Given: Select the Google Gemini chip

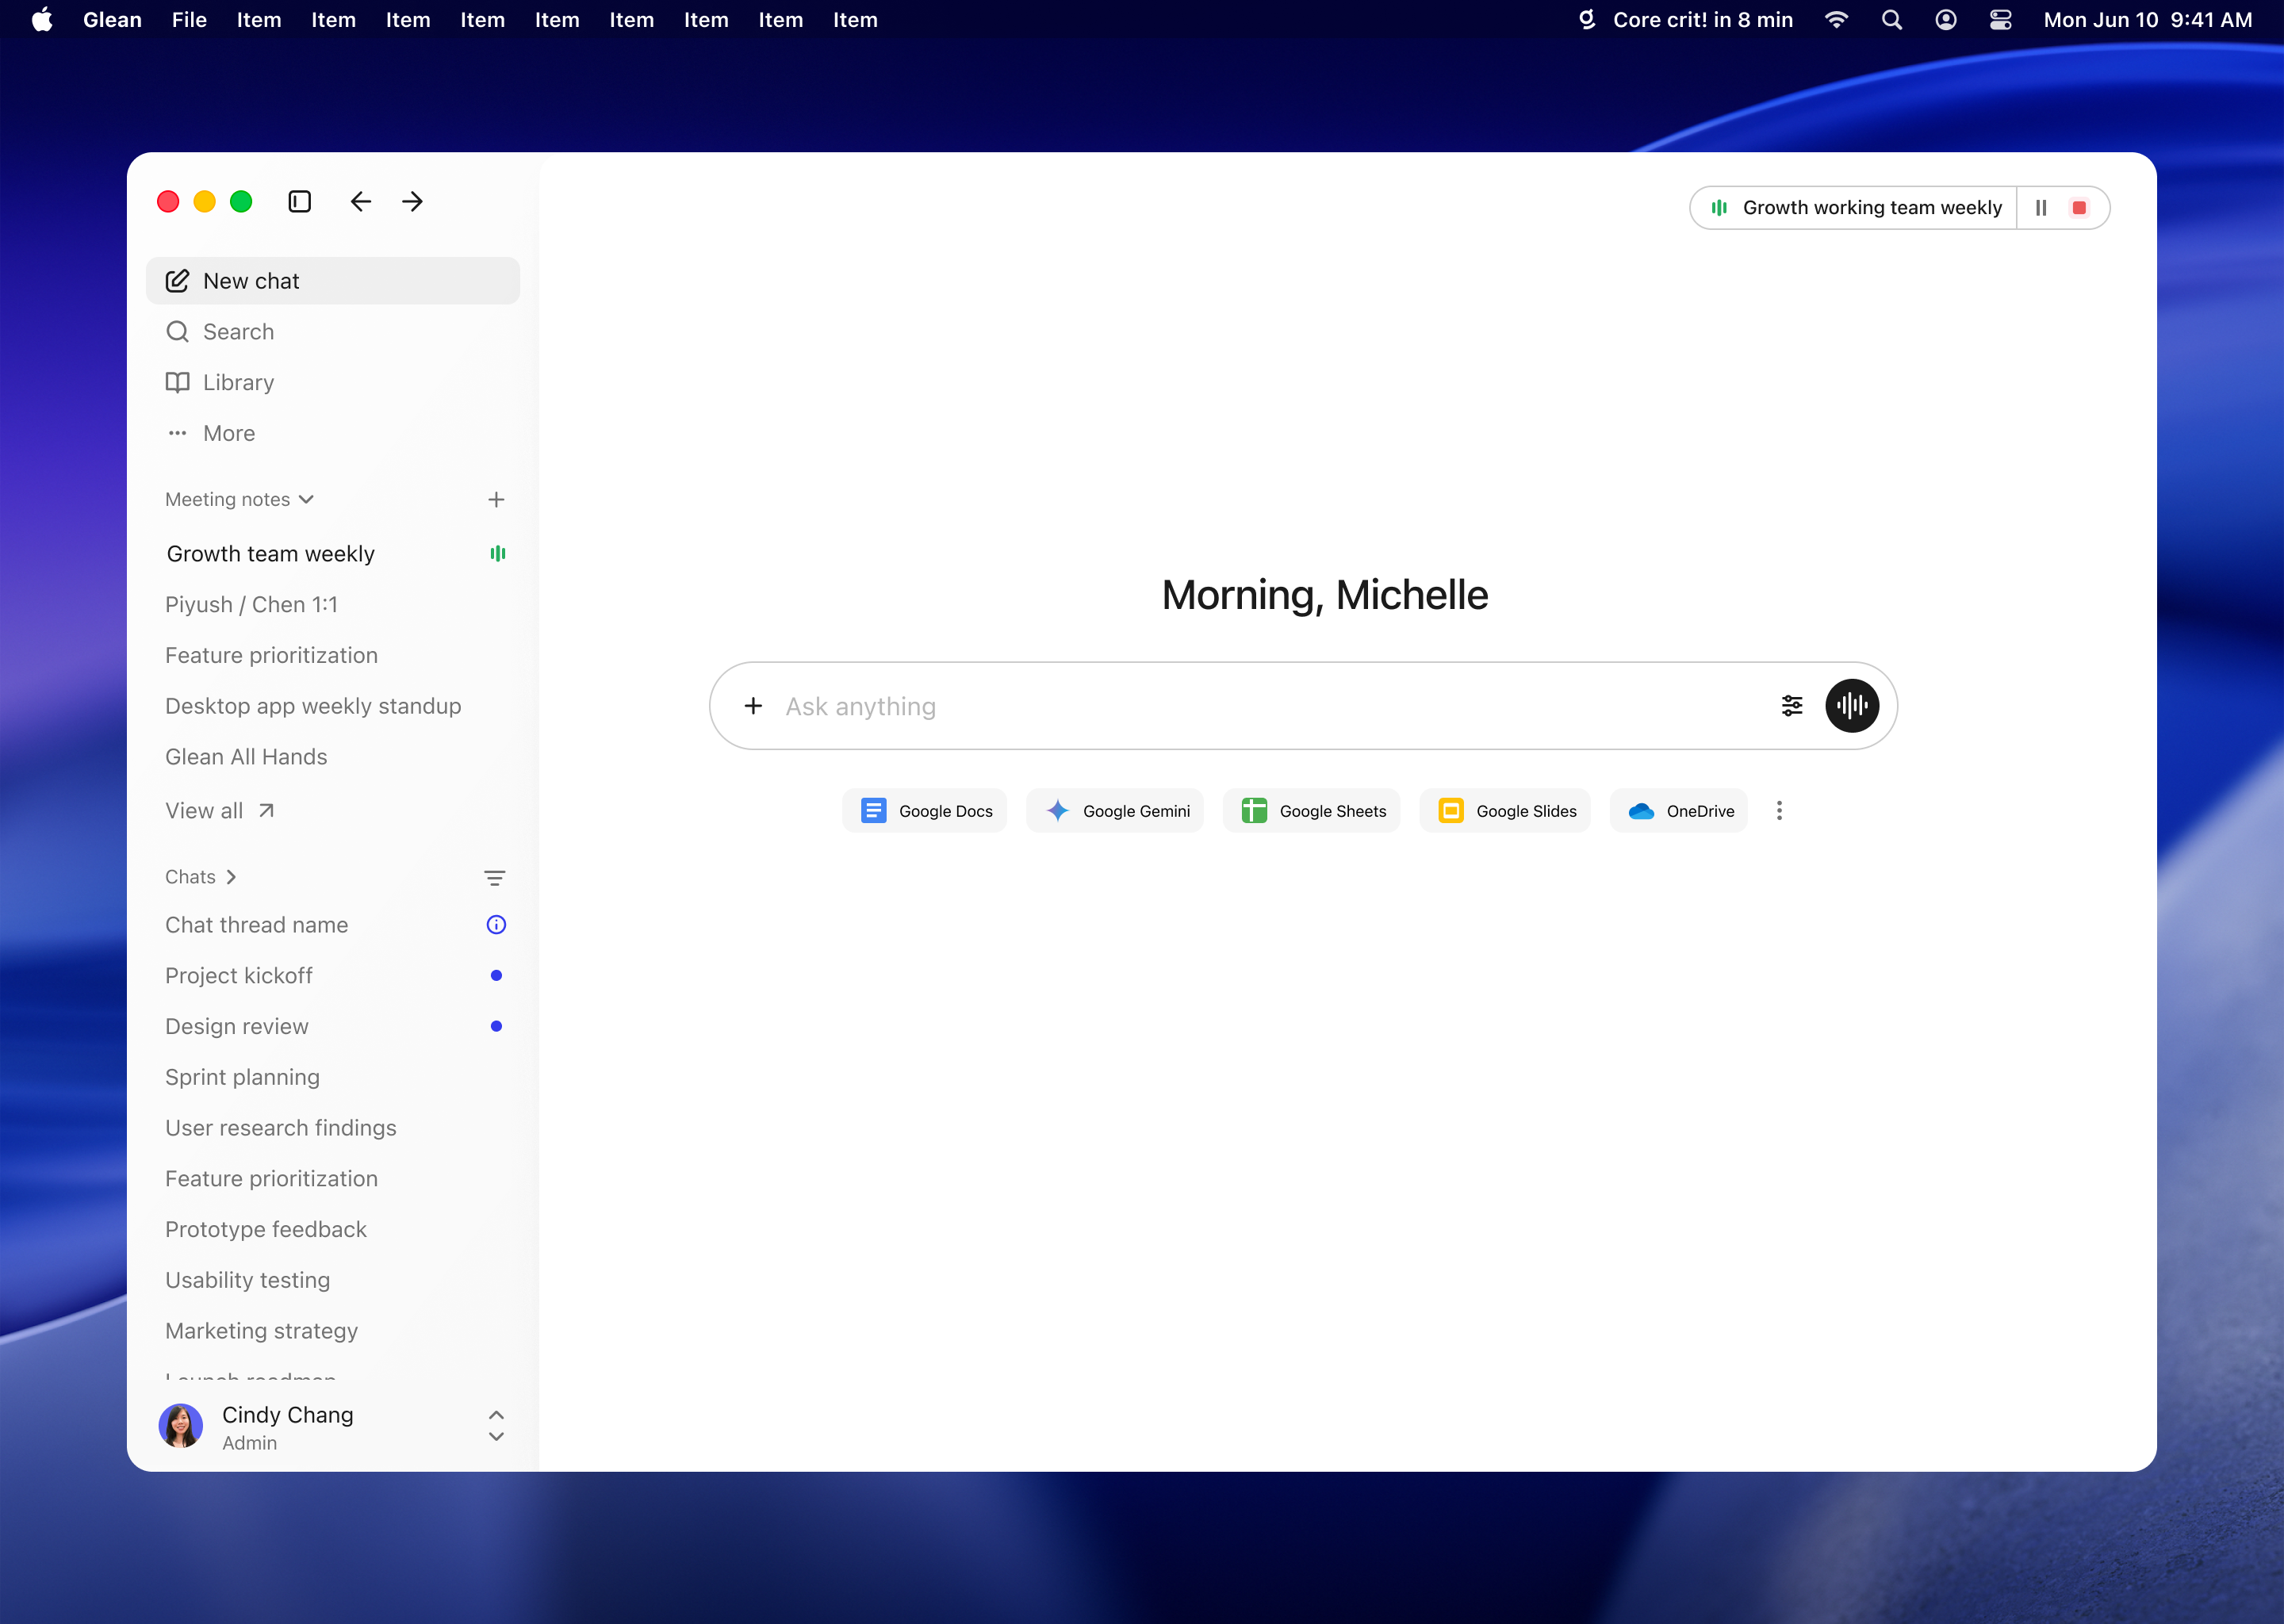Looking at the screenshot, I should [1115, 811].
